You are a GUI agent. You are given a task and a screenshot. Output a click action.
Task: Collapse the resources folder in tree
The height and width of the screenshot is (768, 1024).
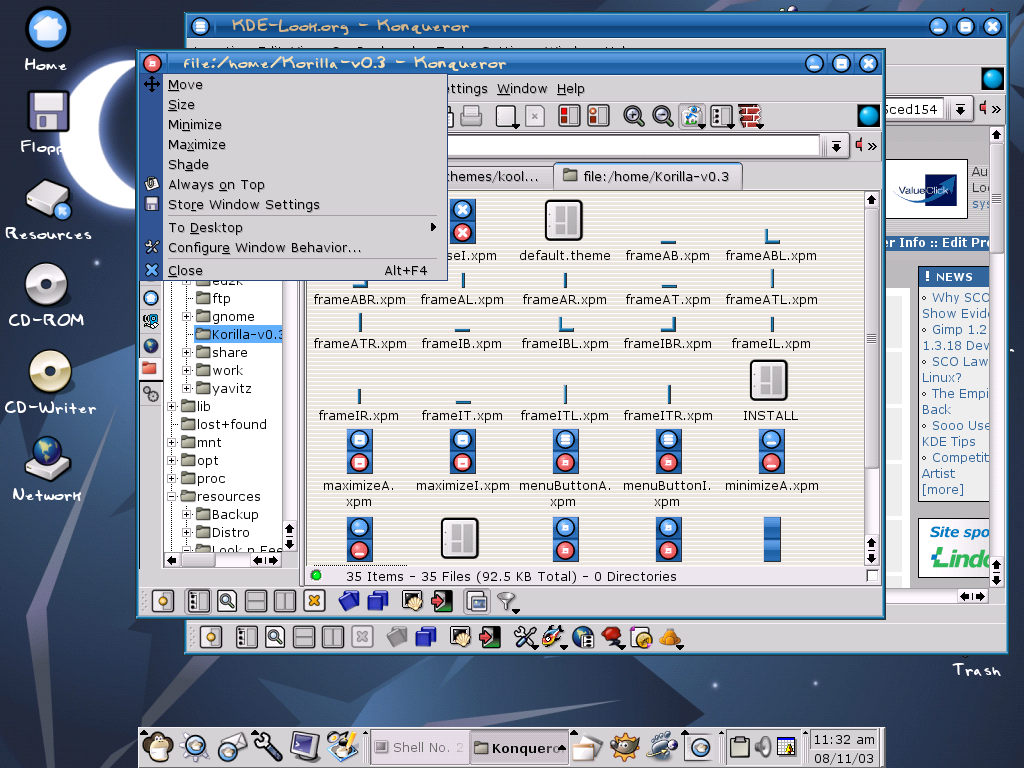[172, 496]
